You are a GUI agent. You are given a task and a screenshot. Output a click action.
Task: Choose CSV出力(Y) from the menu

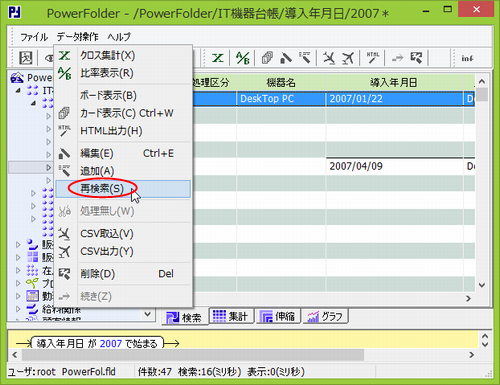(123, 251)
